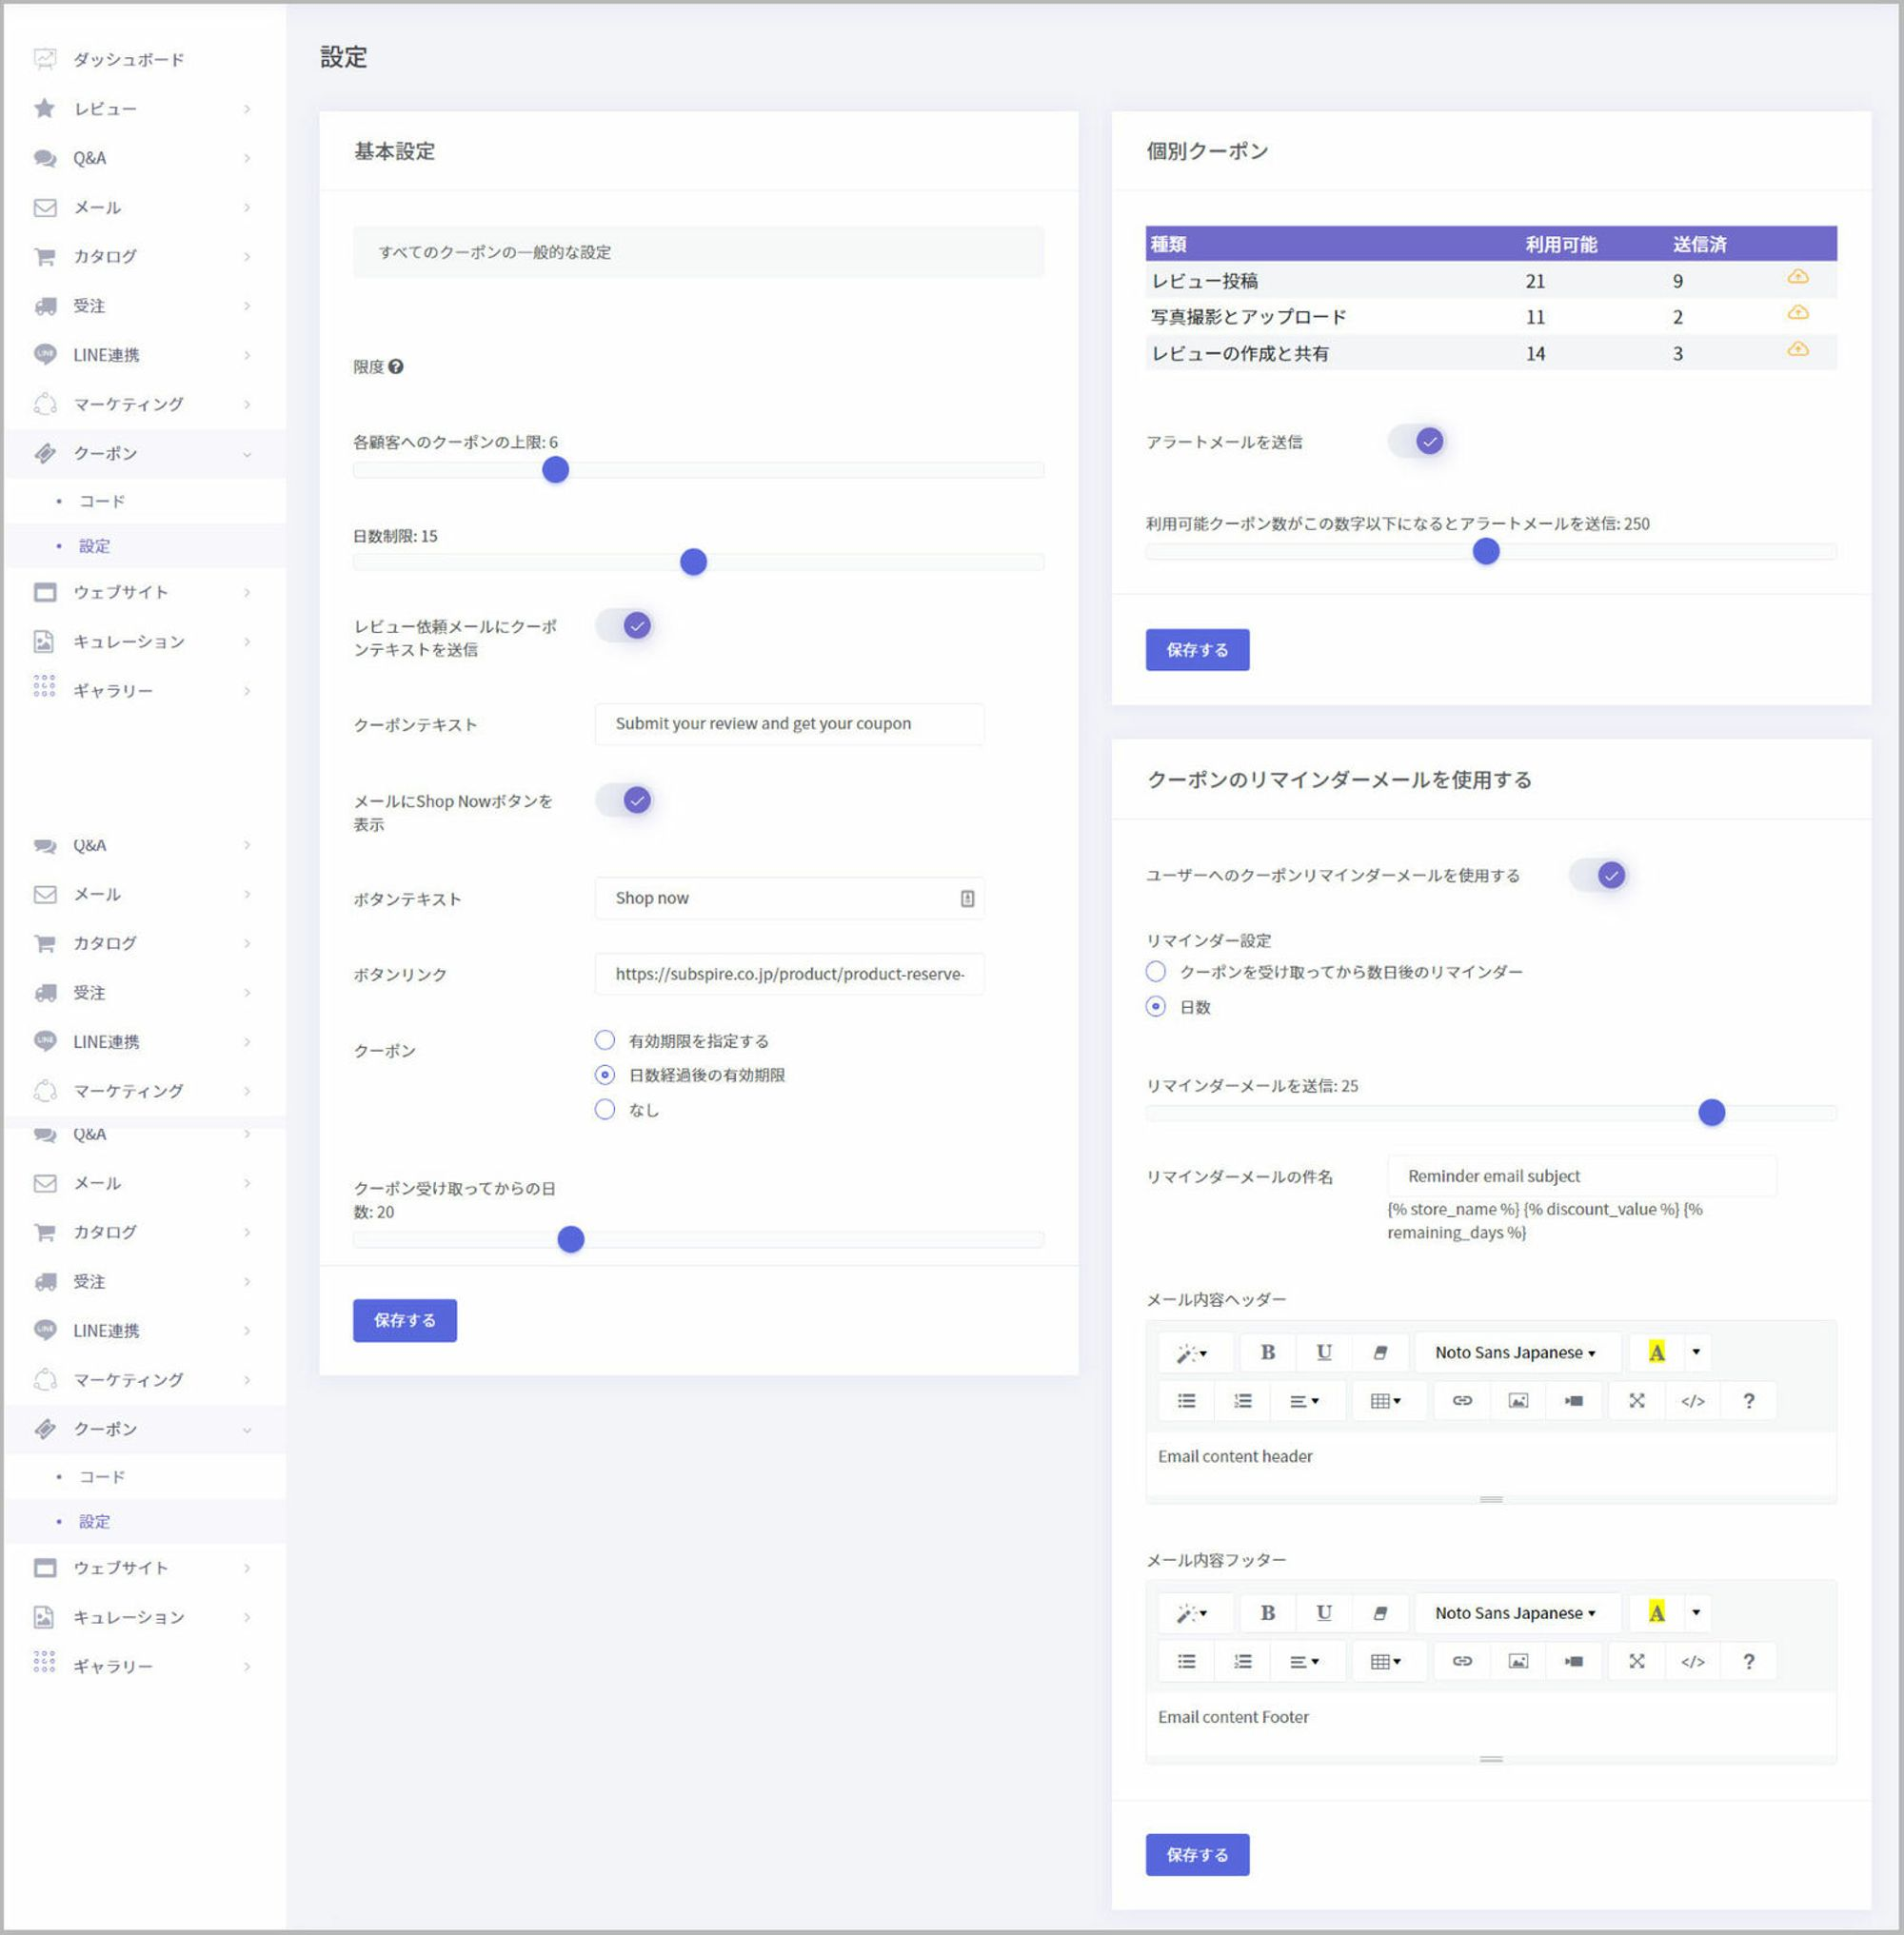Insert link in mail header editor

click(1461, 1400)
